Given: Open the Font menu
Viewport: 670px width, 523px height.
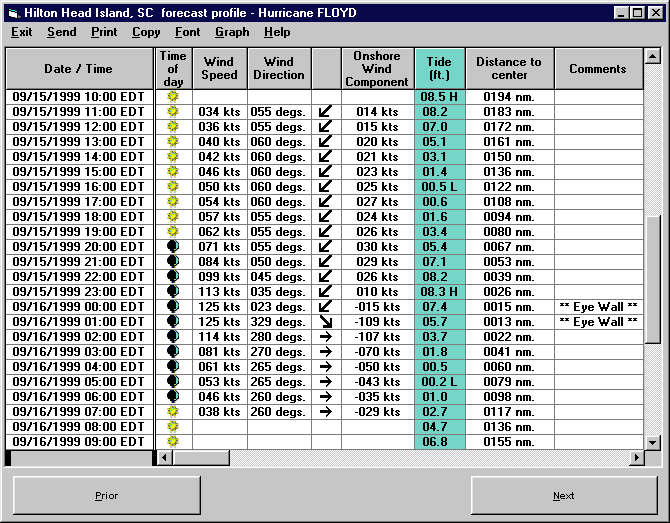Looking at the screenshot, I should click(187, 32).
